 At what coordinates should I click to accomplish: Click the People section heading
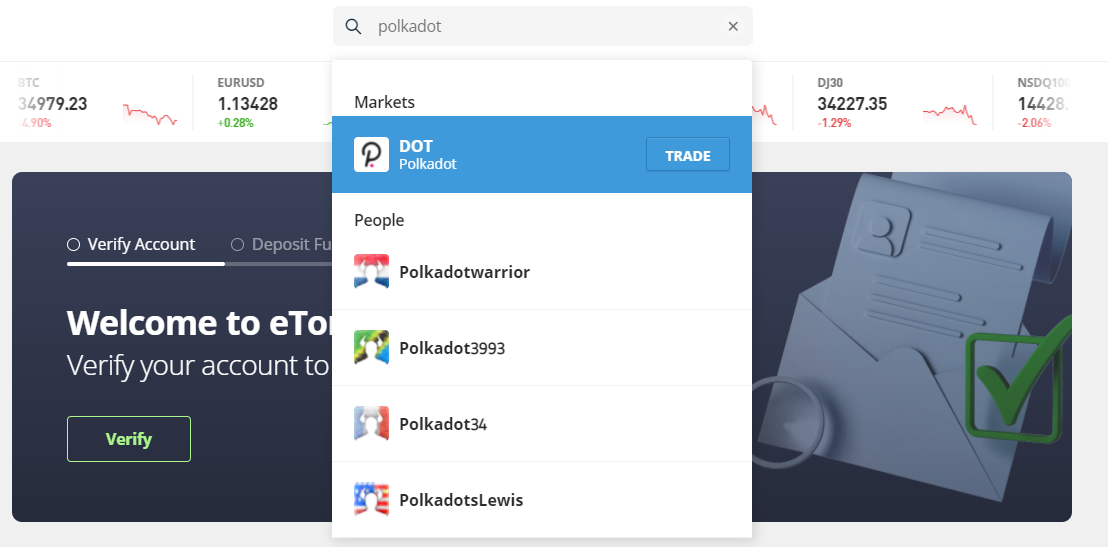pos(379,220)
